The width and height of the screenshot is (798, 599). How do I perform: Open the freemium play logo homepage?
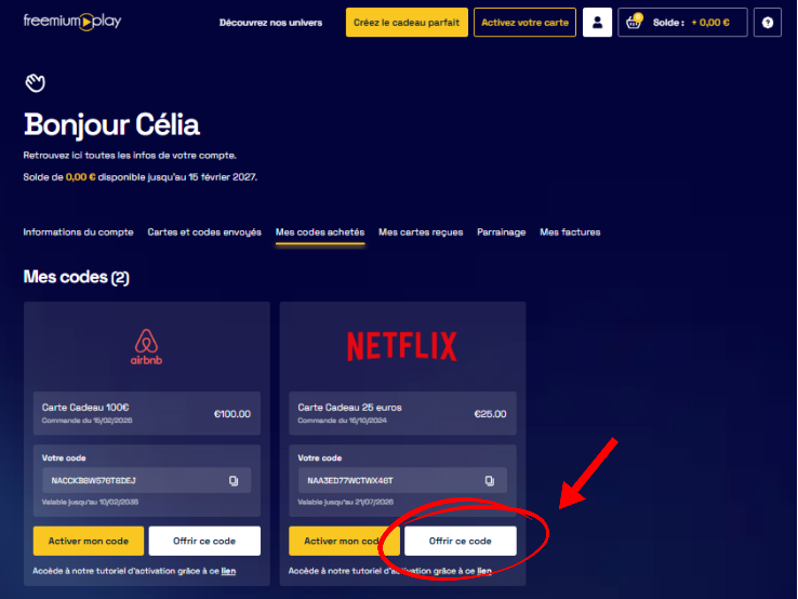click(72, 21)
